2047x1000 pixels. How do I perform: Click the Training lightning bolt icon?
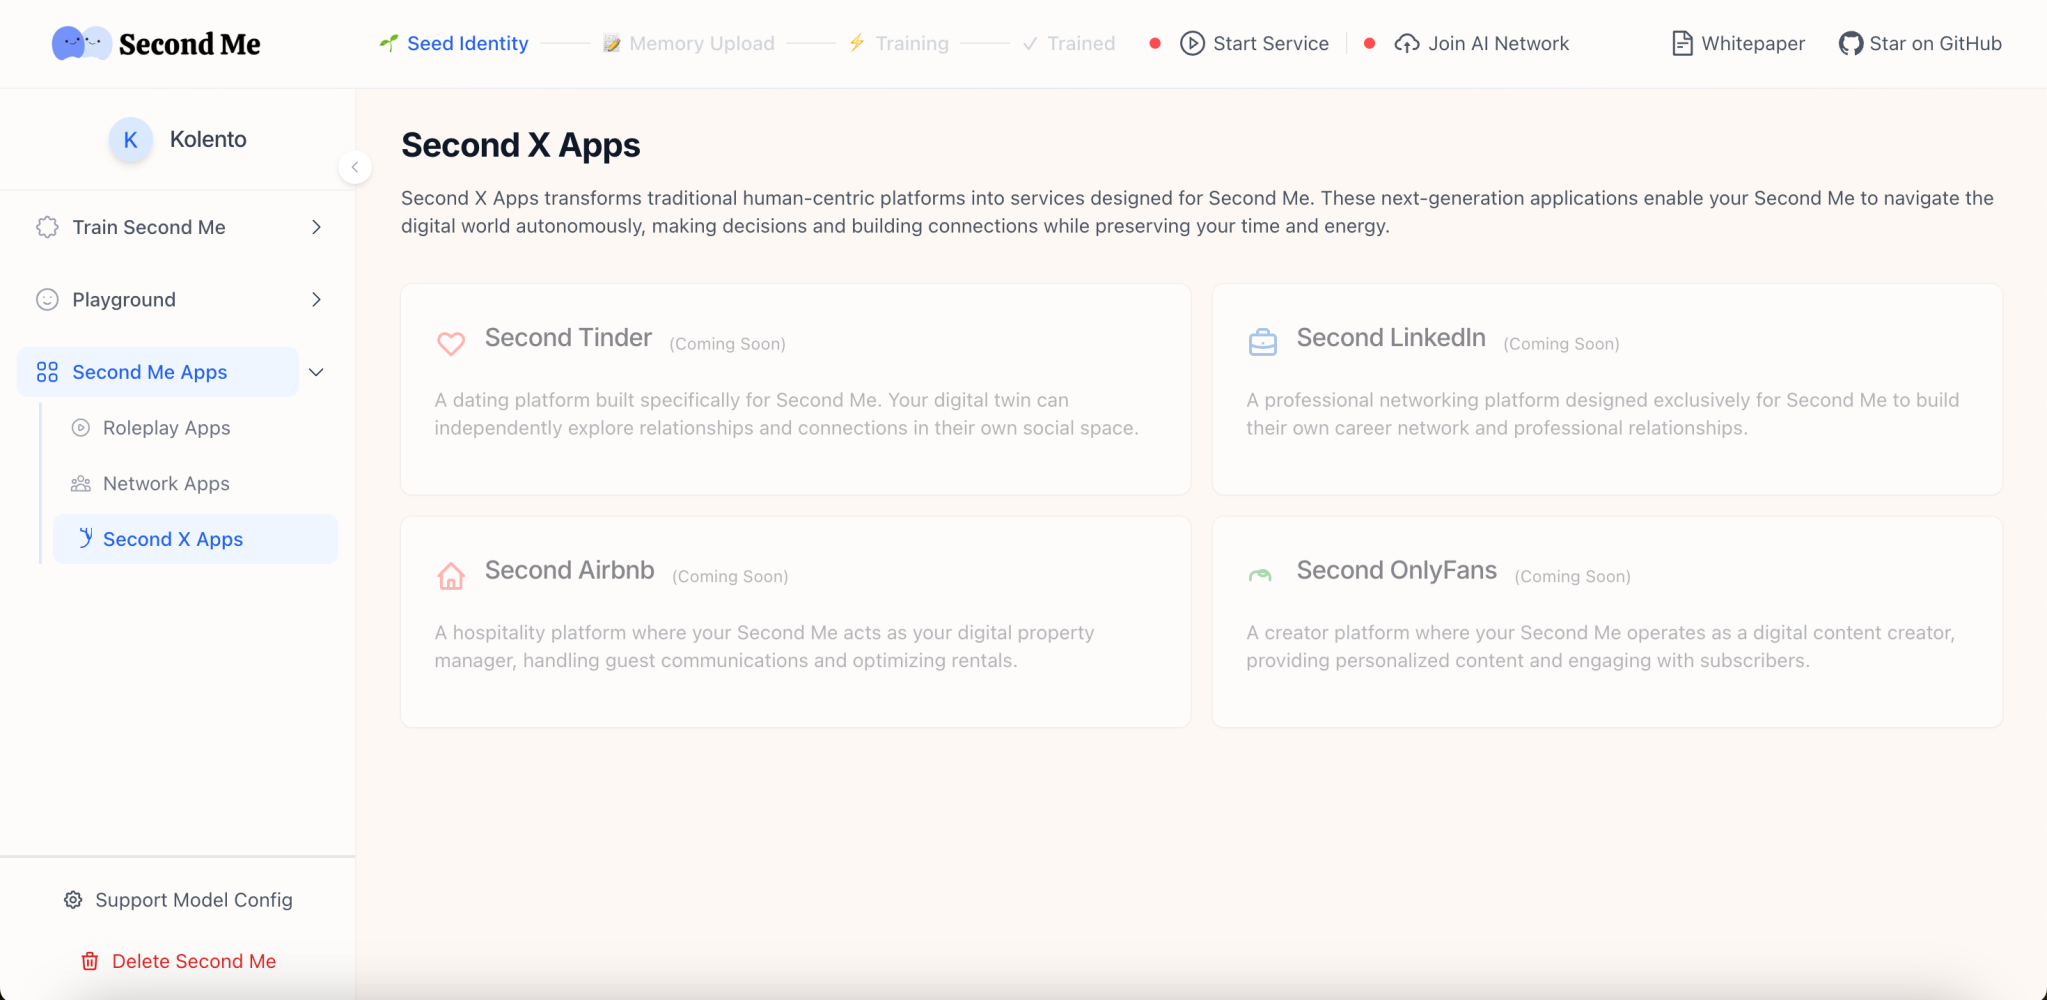(x=856, y=43)
